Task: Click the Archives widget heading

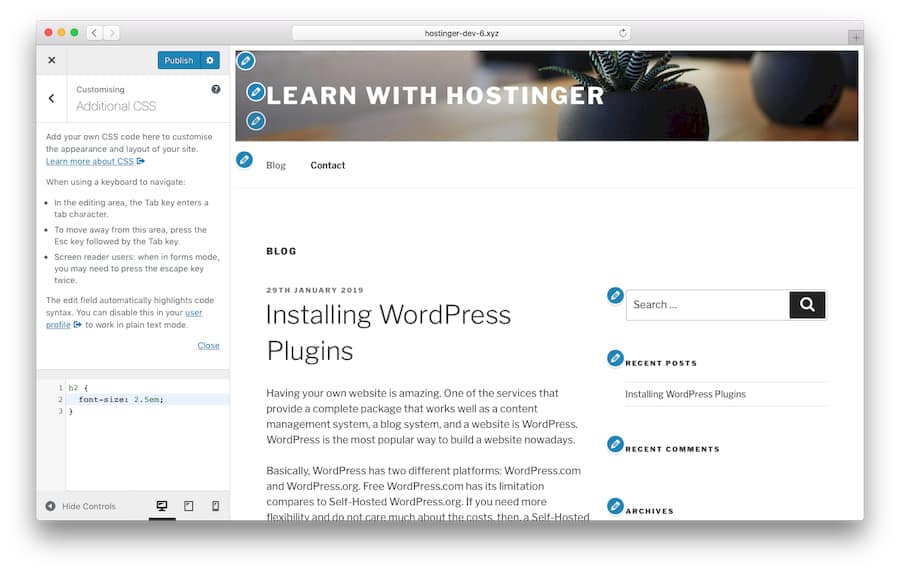Action: click(649, 511)
